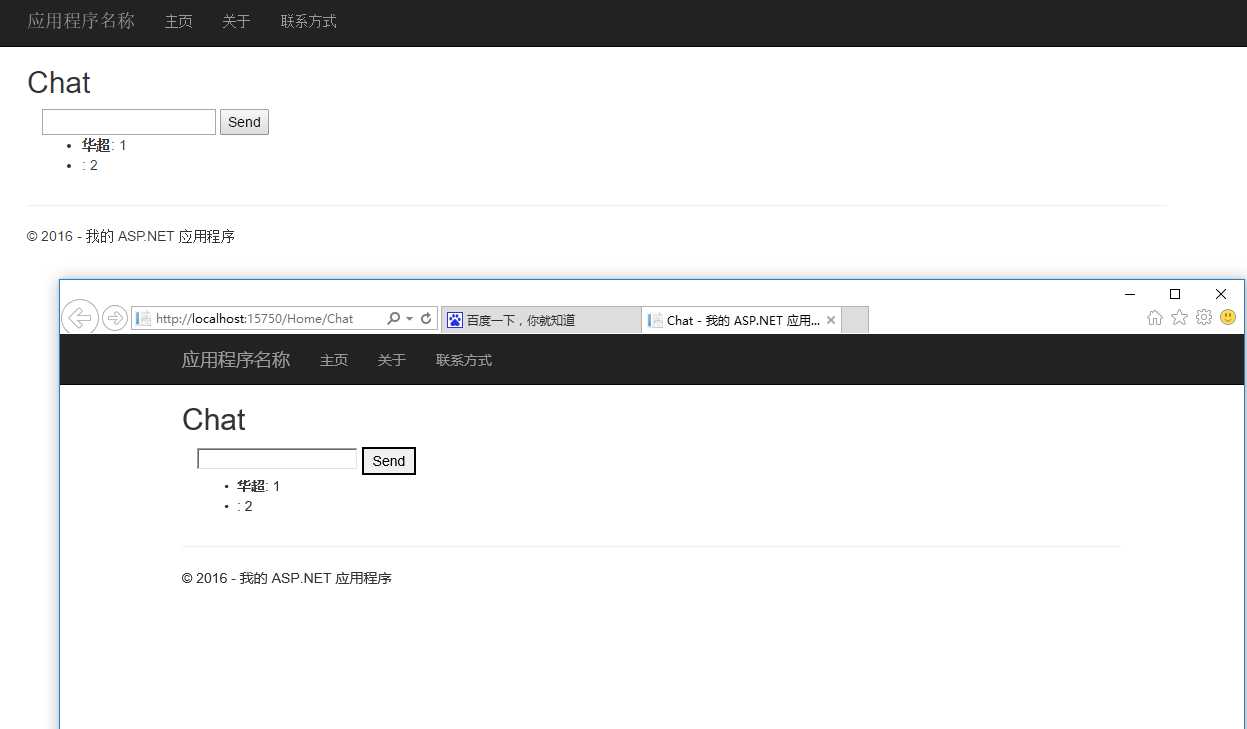Screen dimensions: 1247x729
Task: Switch to the 百度一下,你就知道 tab
Action: point(541,320)
